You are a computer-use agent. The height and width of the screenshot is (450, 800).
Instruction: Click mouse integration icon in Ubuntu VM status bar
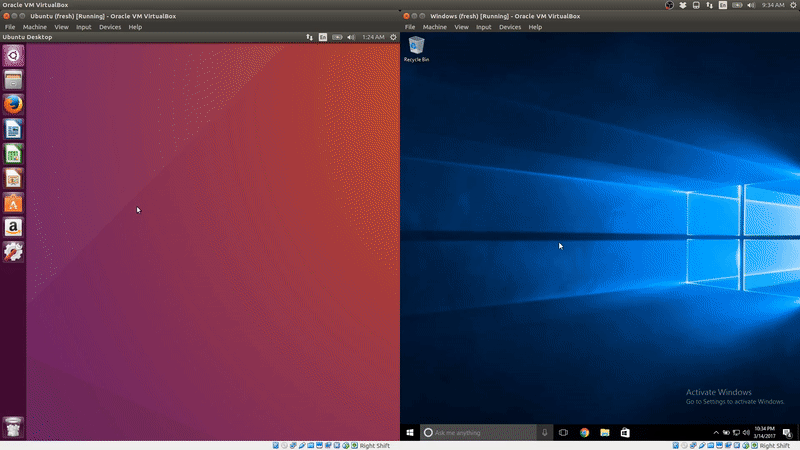[x=345, y=445]
